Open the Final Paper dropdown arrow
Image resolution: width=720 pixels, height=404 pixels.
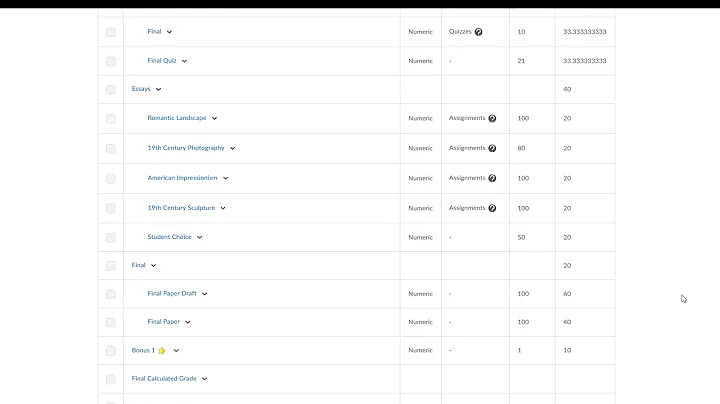click(x=188, y=322)
